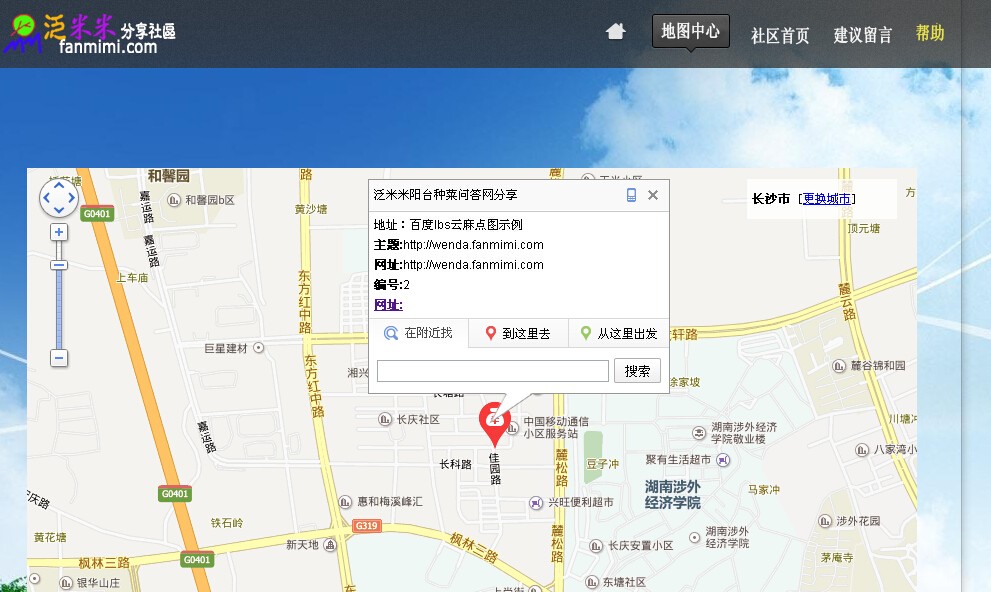The width and height of the screenshot is (991, 592).
Task: Select the POI icon beside 长庆安置小区
Action: point(596,546)
